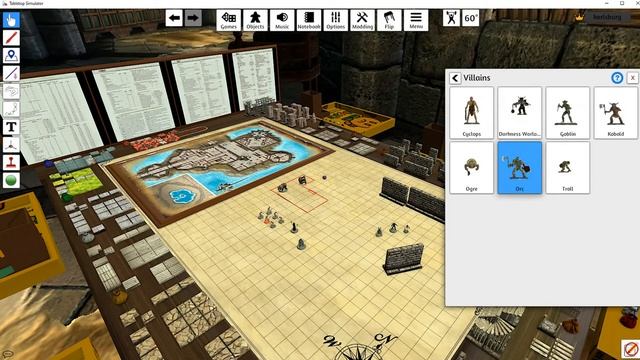
Task: Open the Modding menu
Action: [362, 20]
